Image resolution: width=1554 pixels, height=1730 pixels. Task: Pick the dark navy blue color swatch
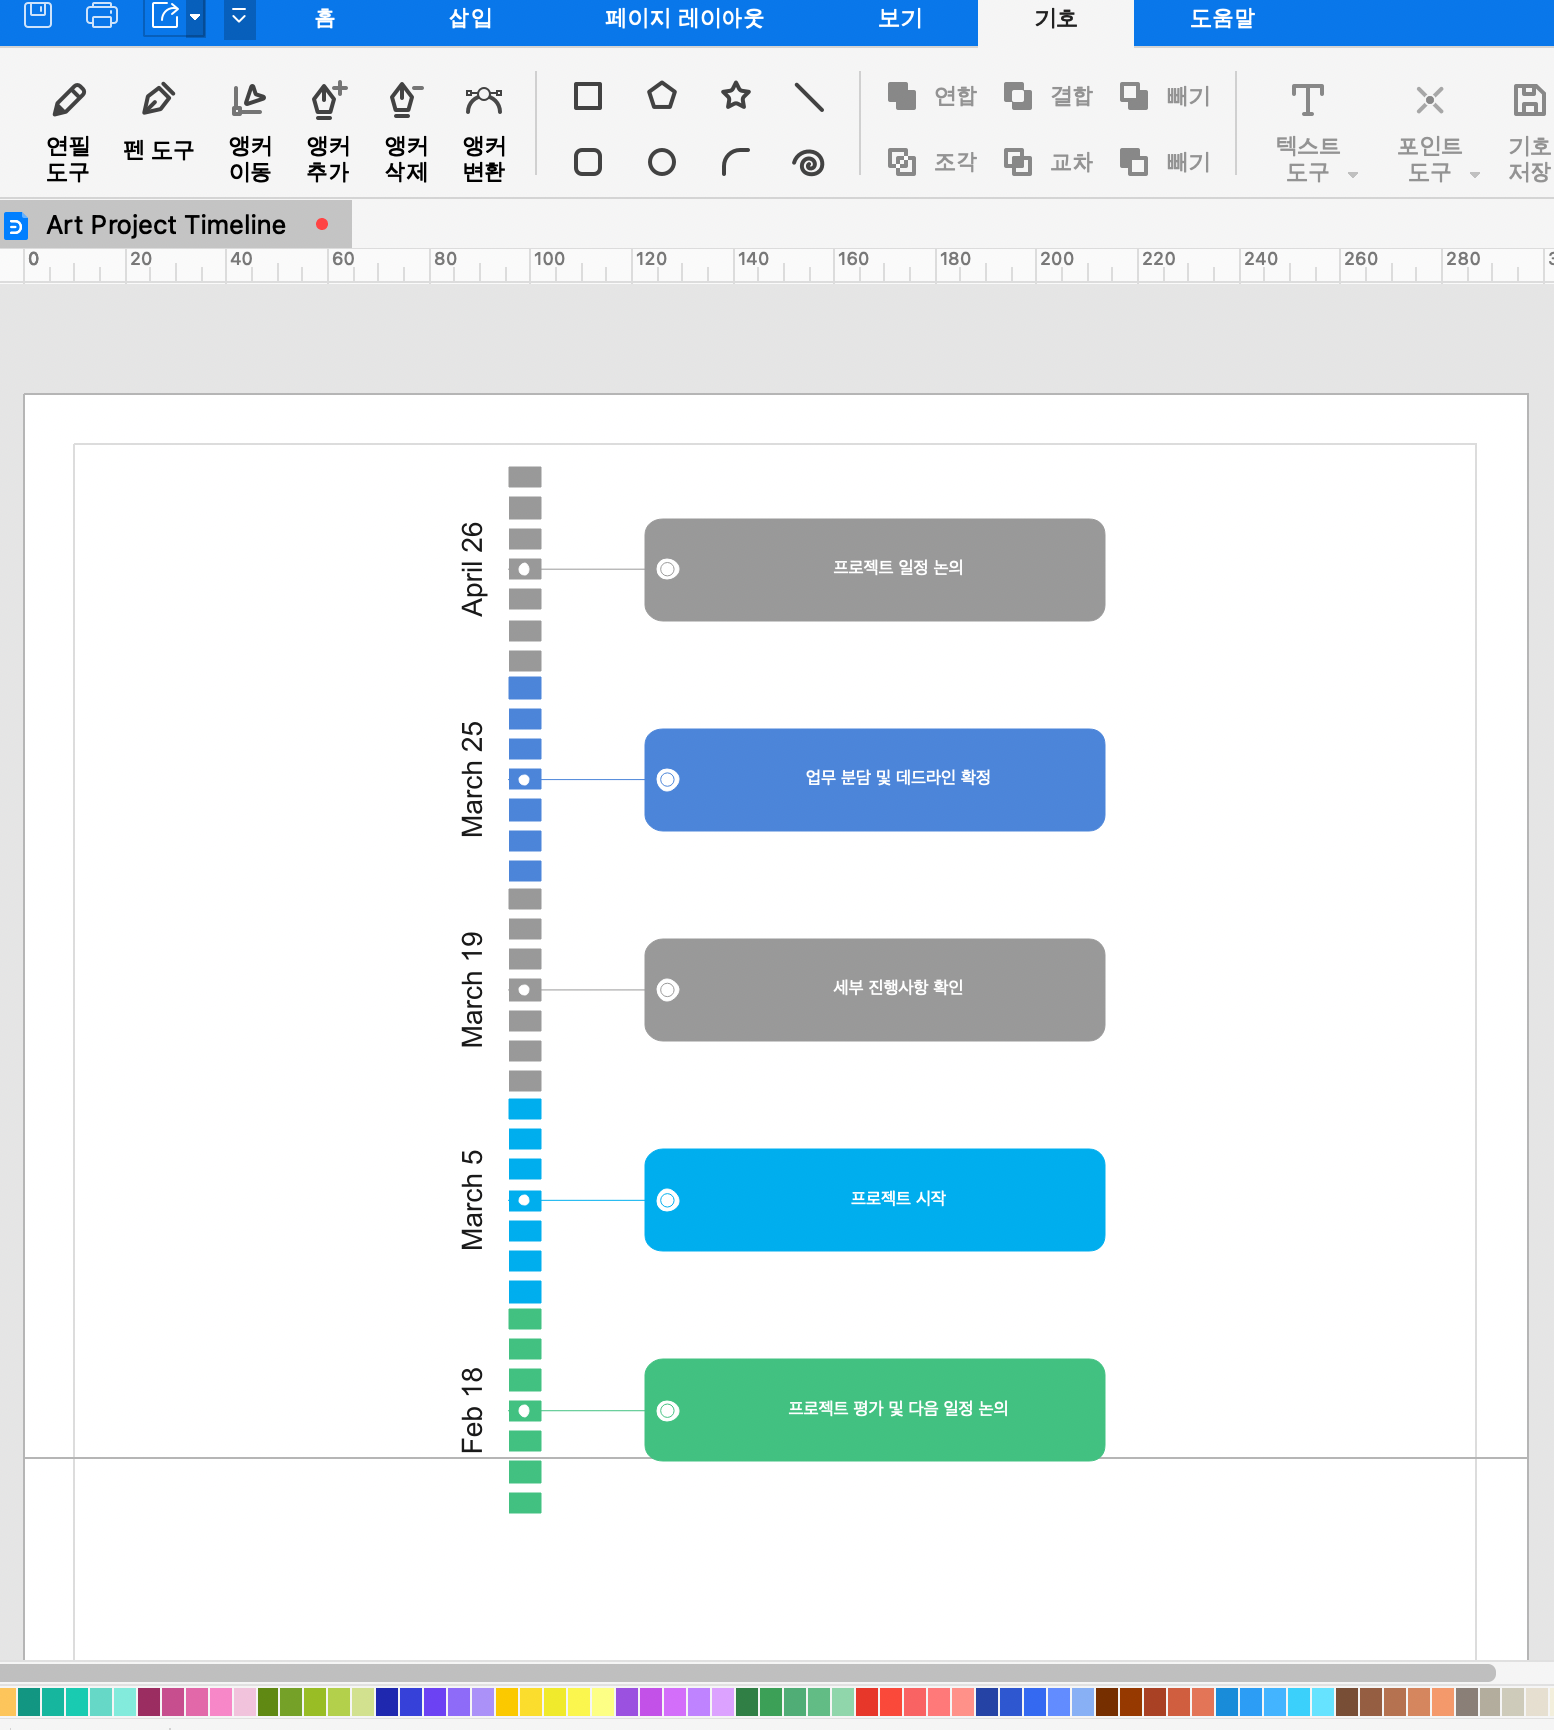point(387,1701)
